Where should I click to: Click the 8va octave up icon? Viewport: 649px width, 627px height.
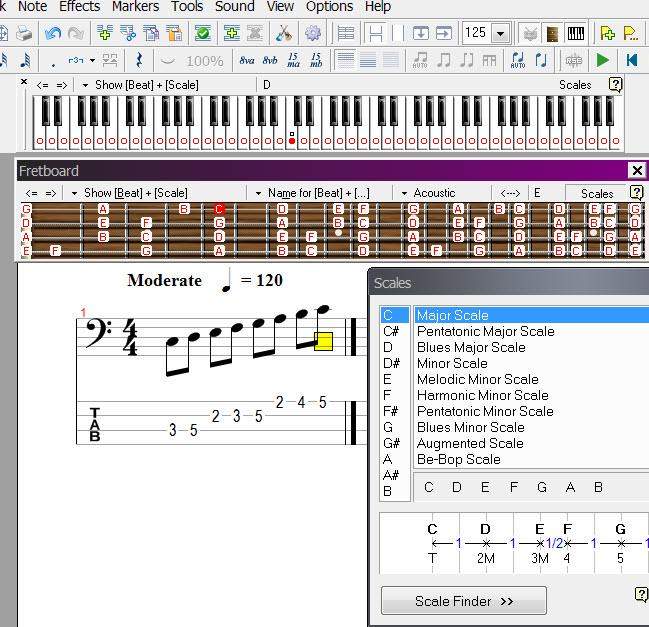[x=247, y=60]
